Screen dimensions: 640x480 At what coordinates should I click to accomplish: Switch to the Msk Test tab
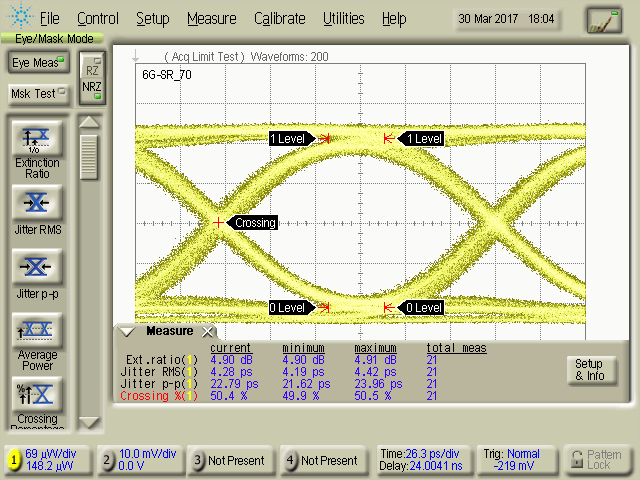pos(38,94)
